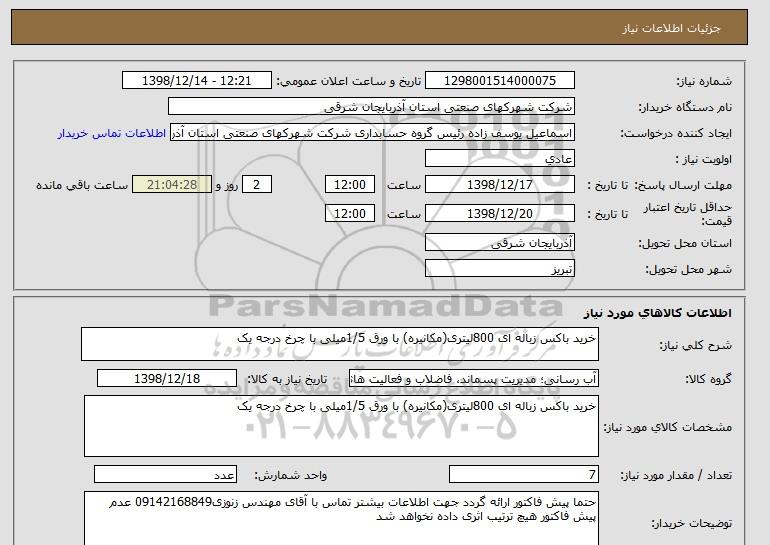Click the label مهلت ارسال پاسخ
The image size is (770, 545).
coord(683,186)
